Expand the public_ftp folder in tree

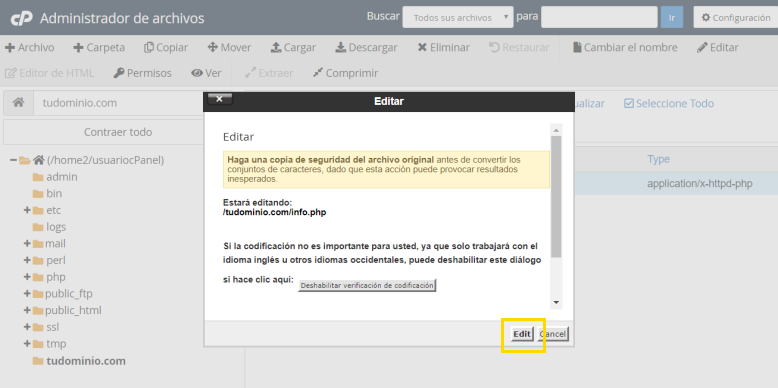coord(27,294)
